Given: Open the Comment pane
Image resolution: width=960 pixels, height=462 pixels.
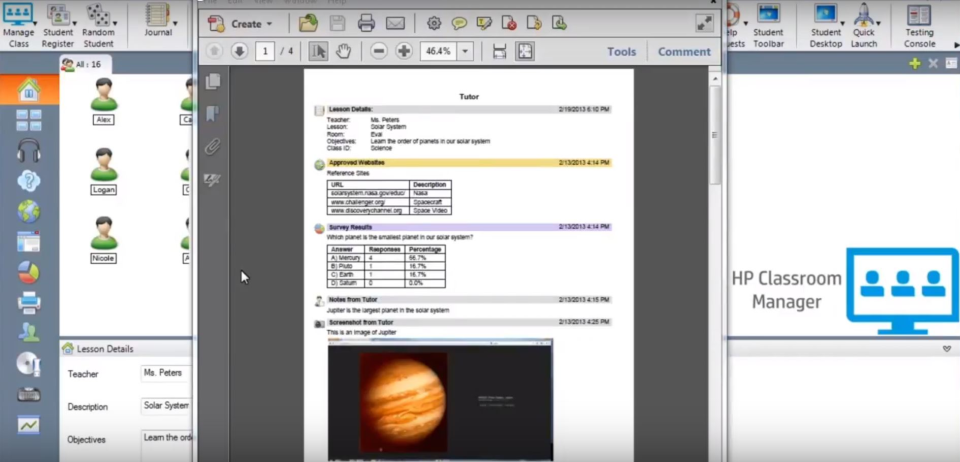Looking at the screenshot, I should (x=684, y=52).
